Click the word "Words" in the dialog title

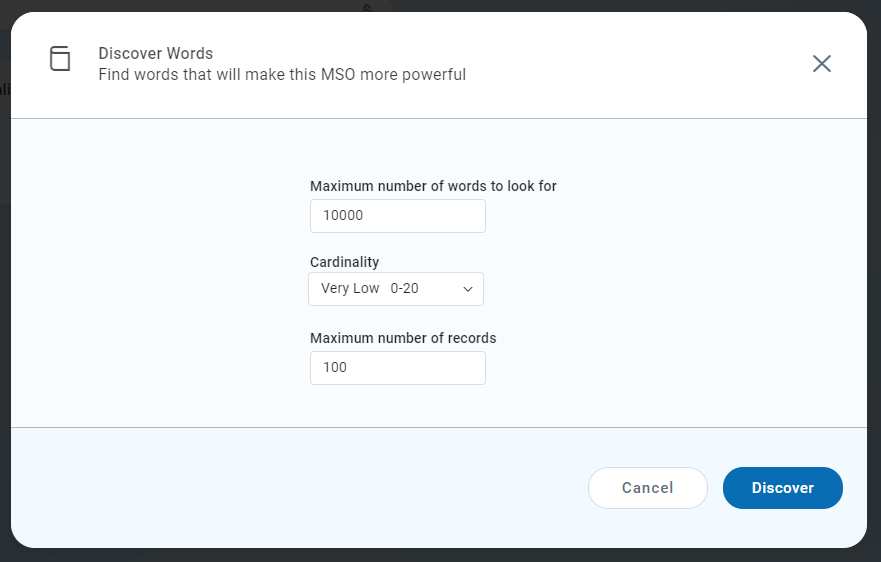pyautogui.click(x=189, y=53)
